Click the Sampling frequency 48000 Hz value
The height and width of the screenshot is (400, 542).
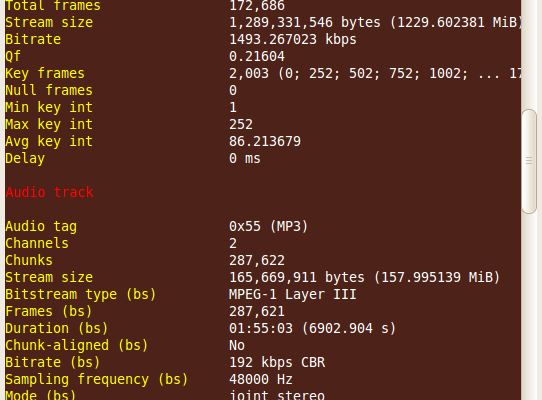(261, 380)
